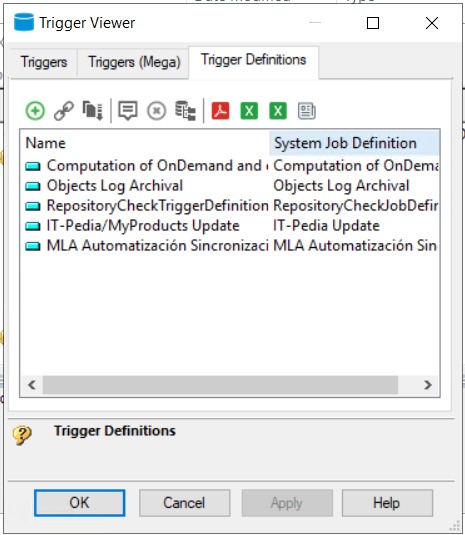Click icon of Objects Log Archival row
The image size is (465, 535).
pyautogui.click(x=33, y=186)
